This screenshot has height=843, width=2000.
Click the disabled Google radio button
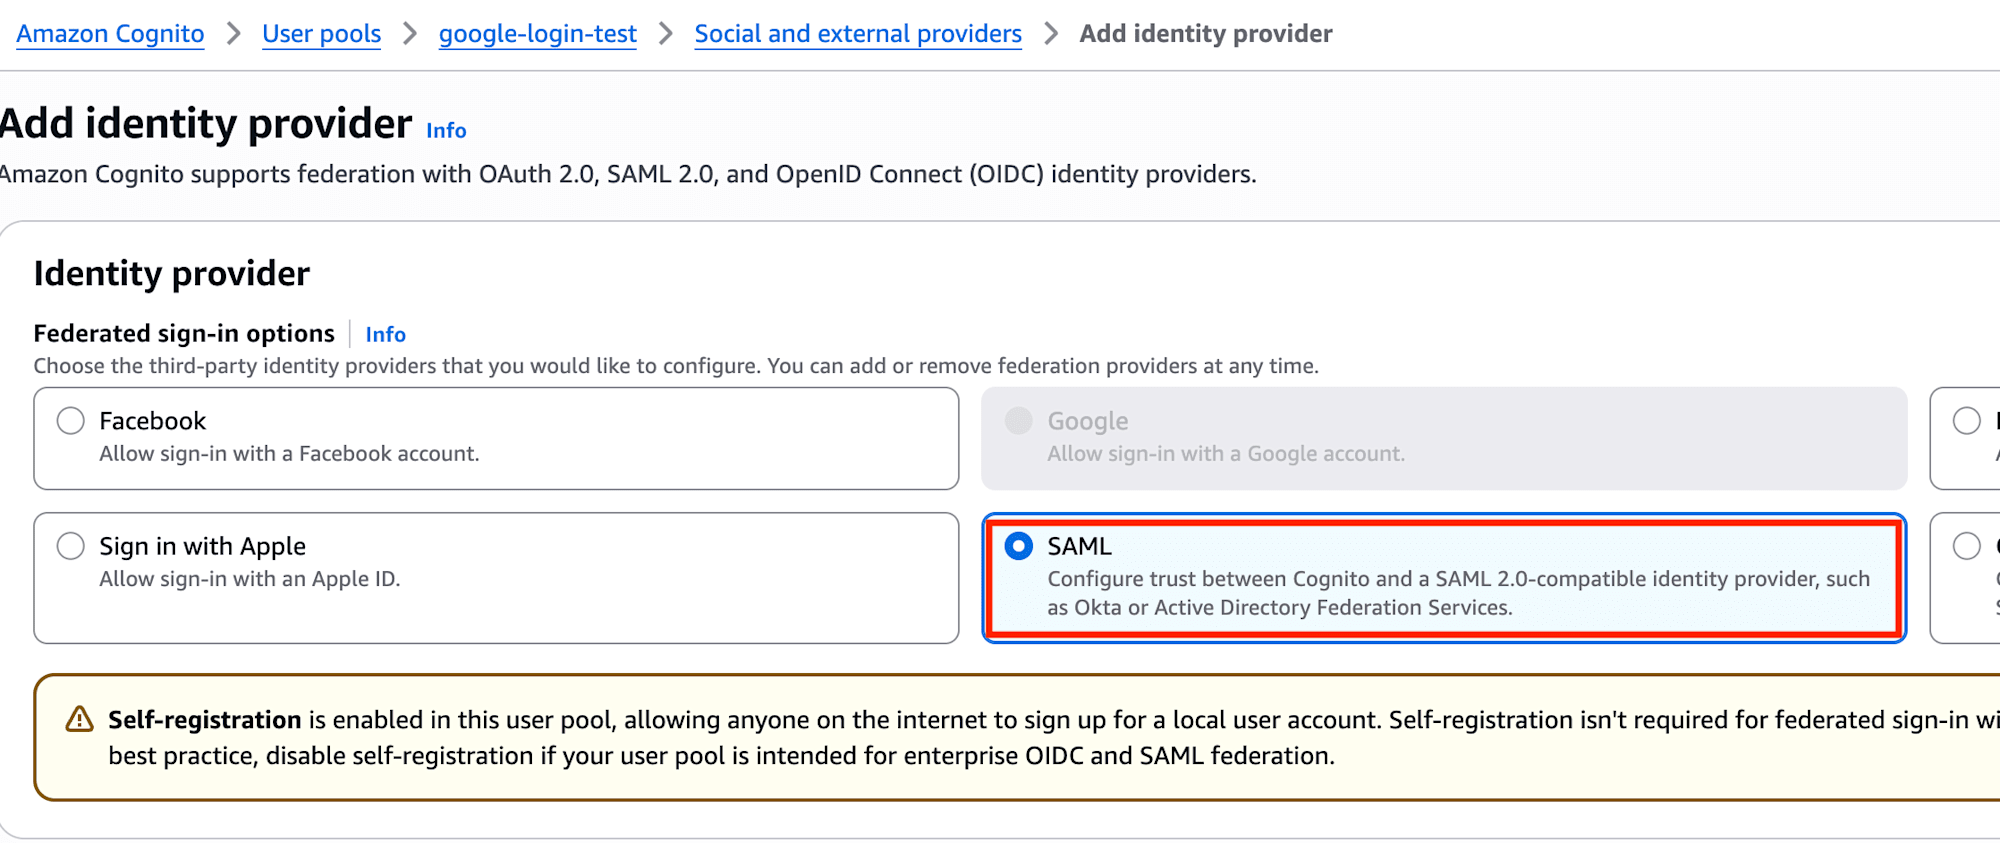point(1018,421)
